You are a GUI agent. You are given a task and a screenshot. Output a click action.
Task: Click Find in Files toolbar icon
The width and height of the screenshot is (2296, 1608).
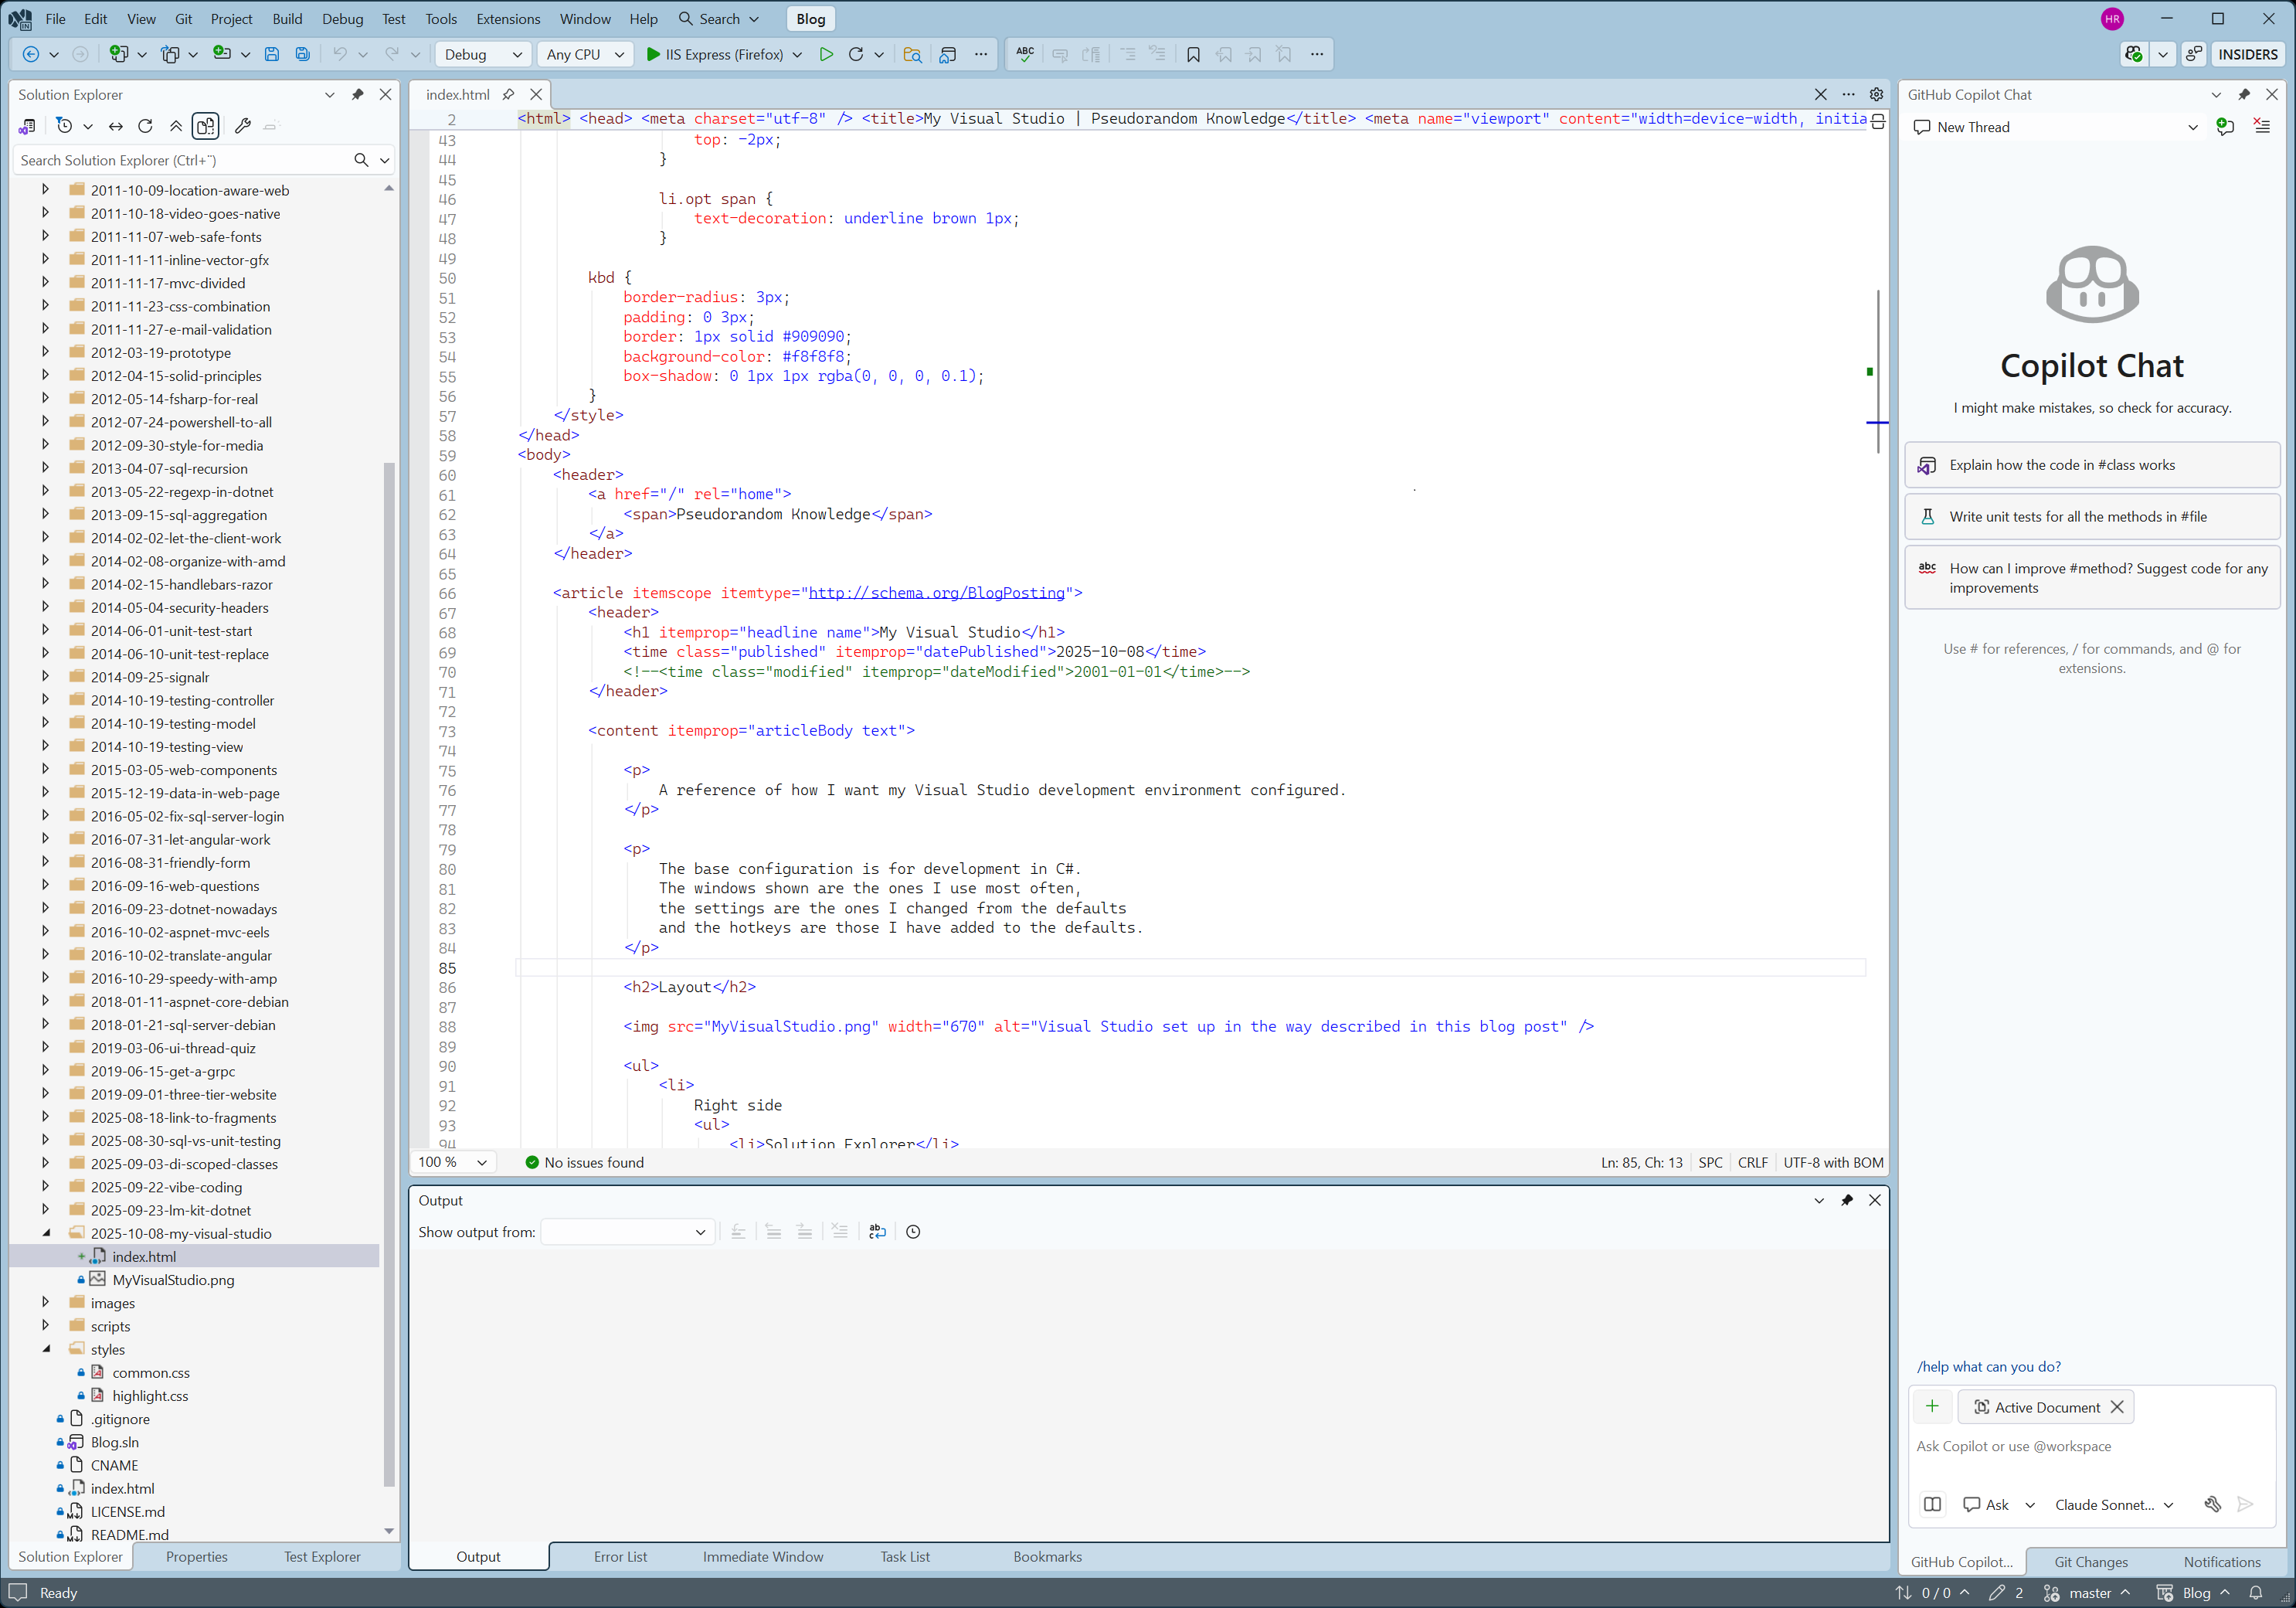click(x=912, y=54)
